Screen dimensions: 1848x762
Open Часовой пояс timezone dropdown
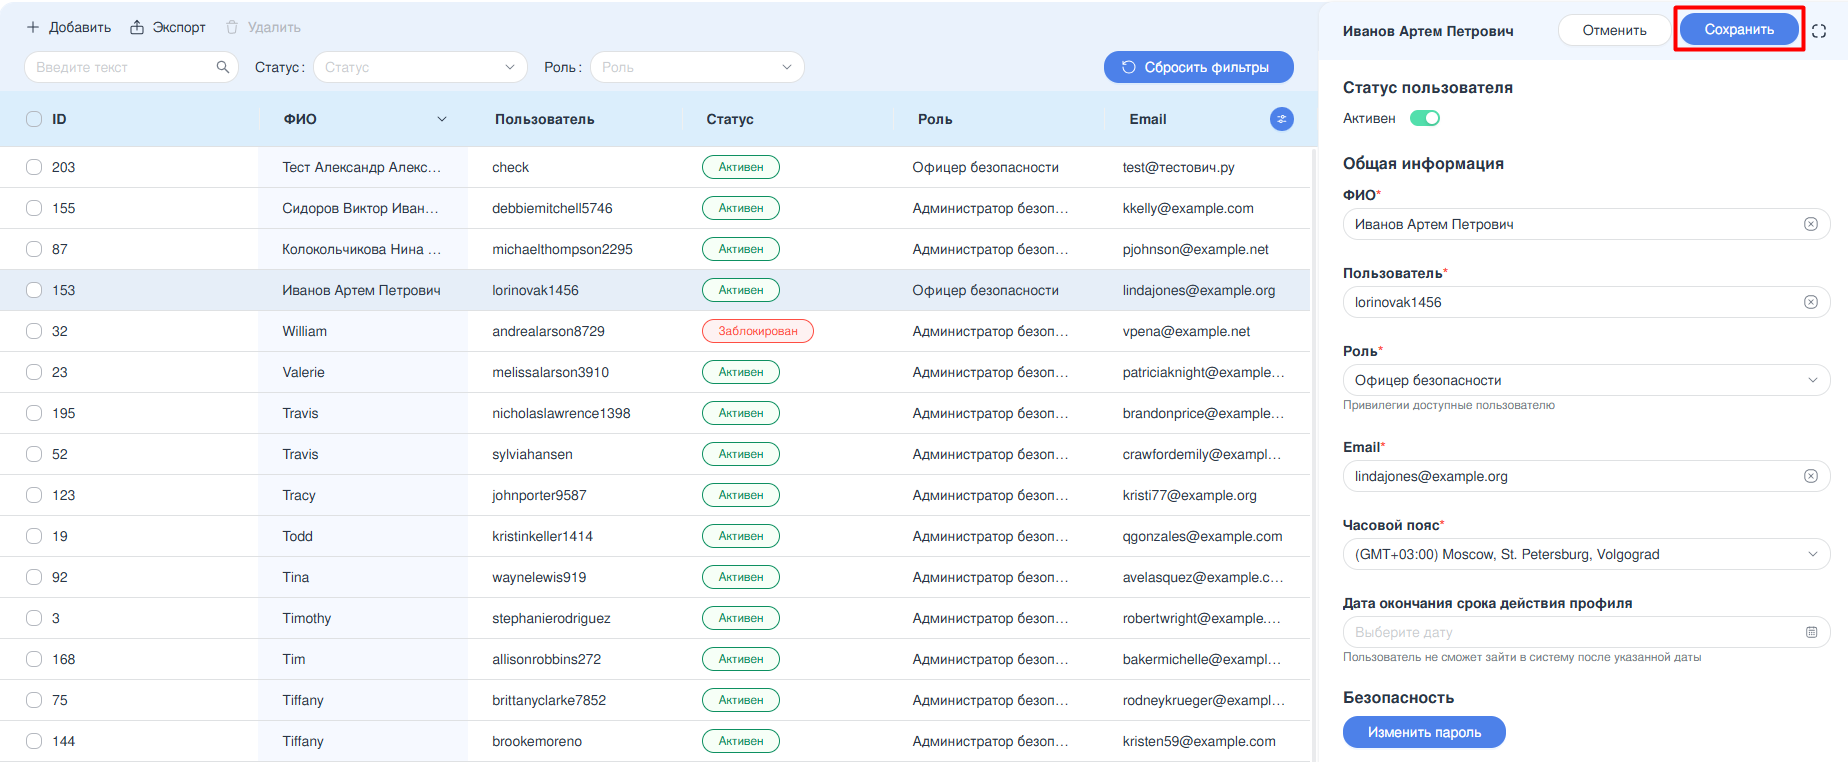[1585, 554]
